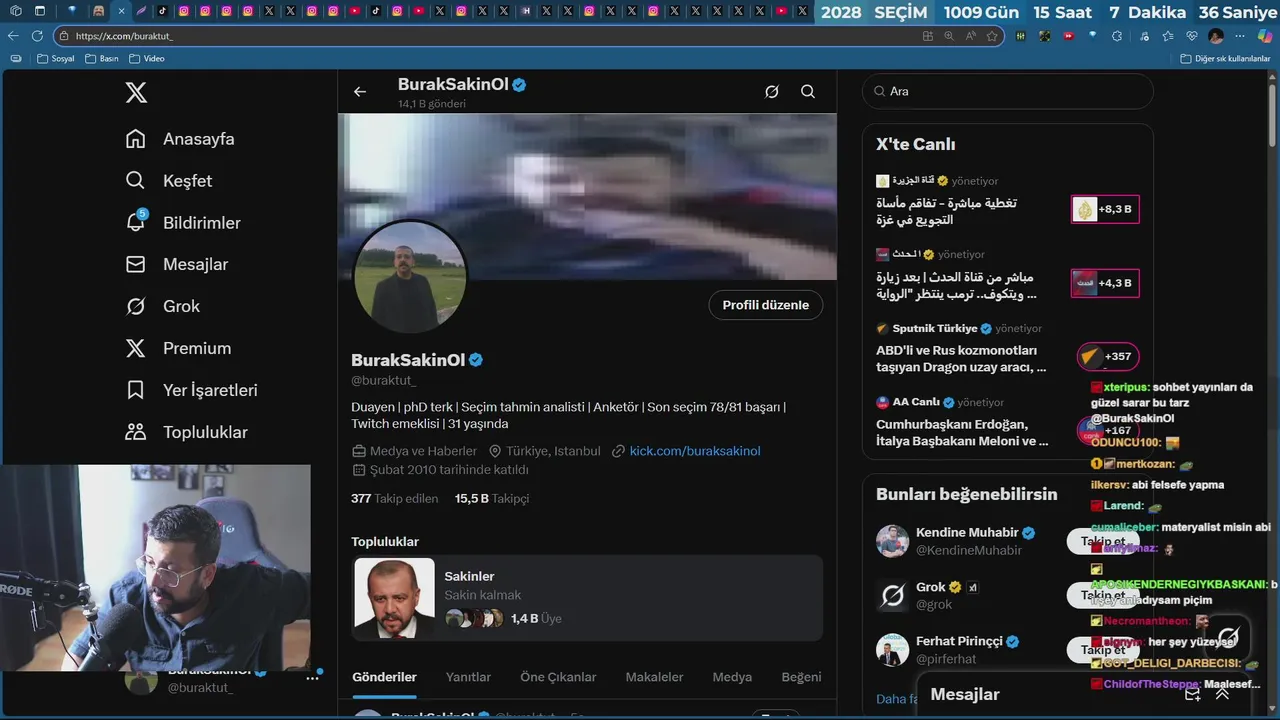The width and height of the screenshot is (1280, 720).
Task: Click the browser profile avatar
Action: 1216,36
